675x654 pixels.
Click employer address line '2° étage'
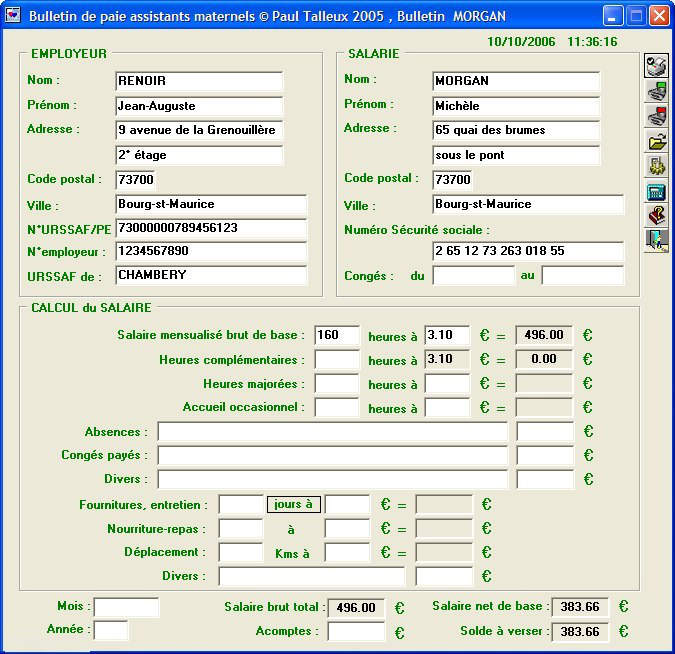(x=199, y=155)
